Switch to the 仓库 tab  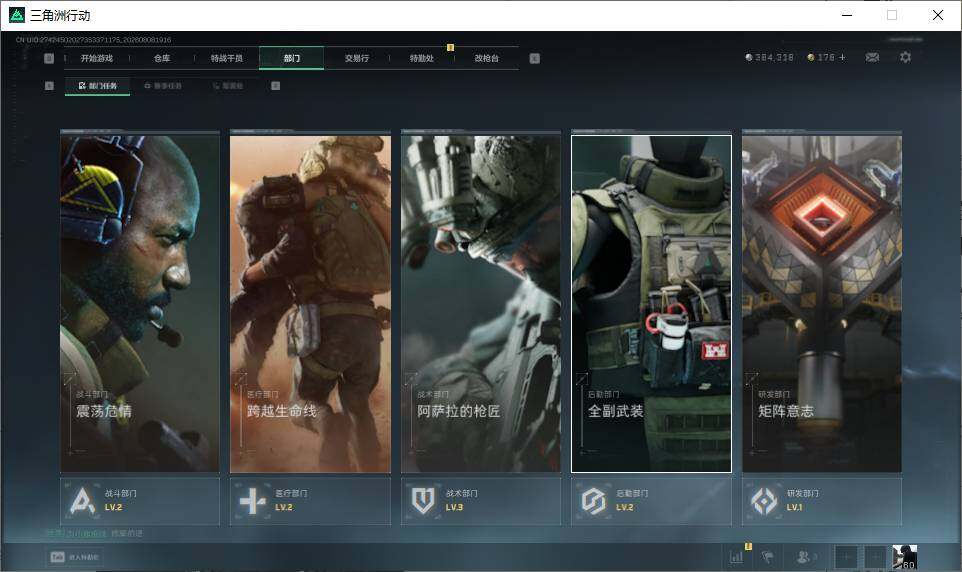pos(162,58)
